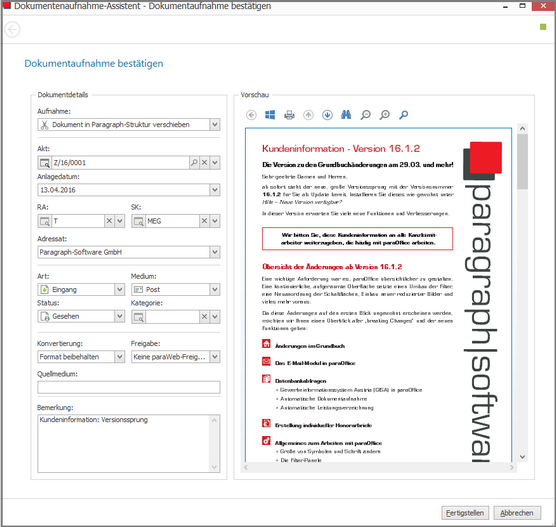The height and width of the screenshot is (527, 556).
Task: Print the previewed document
Action: pyautogui.click(x=289, y=115)
